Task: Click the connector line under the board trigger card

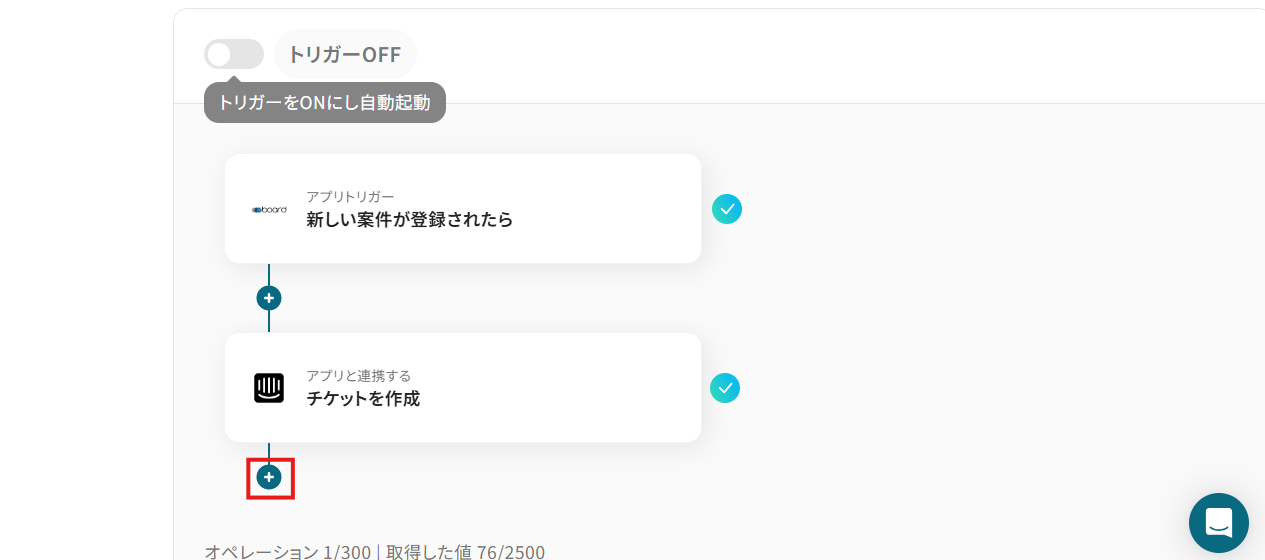Action: (269, 274)
